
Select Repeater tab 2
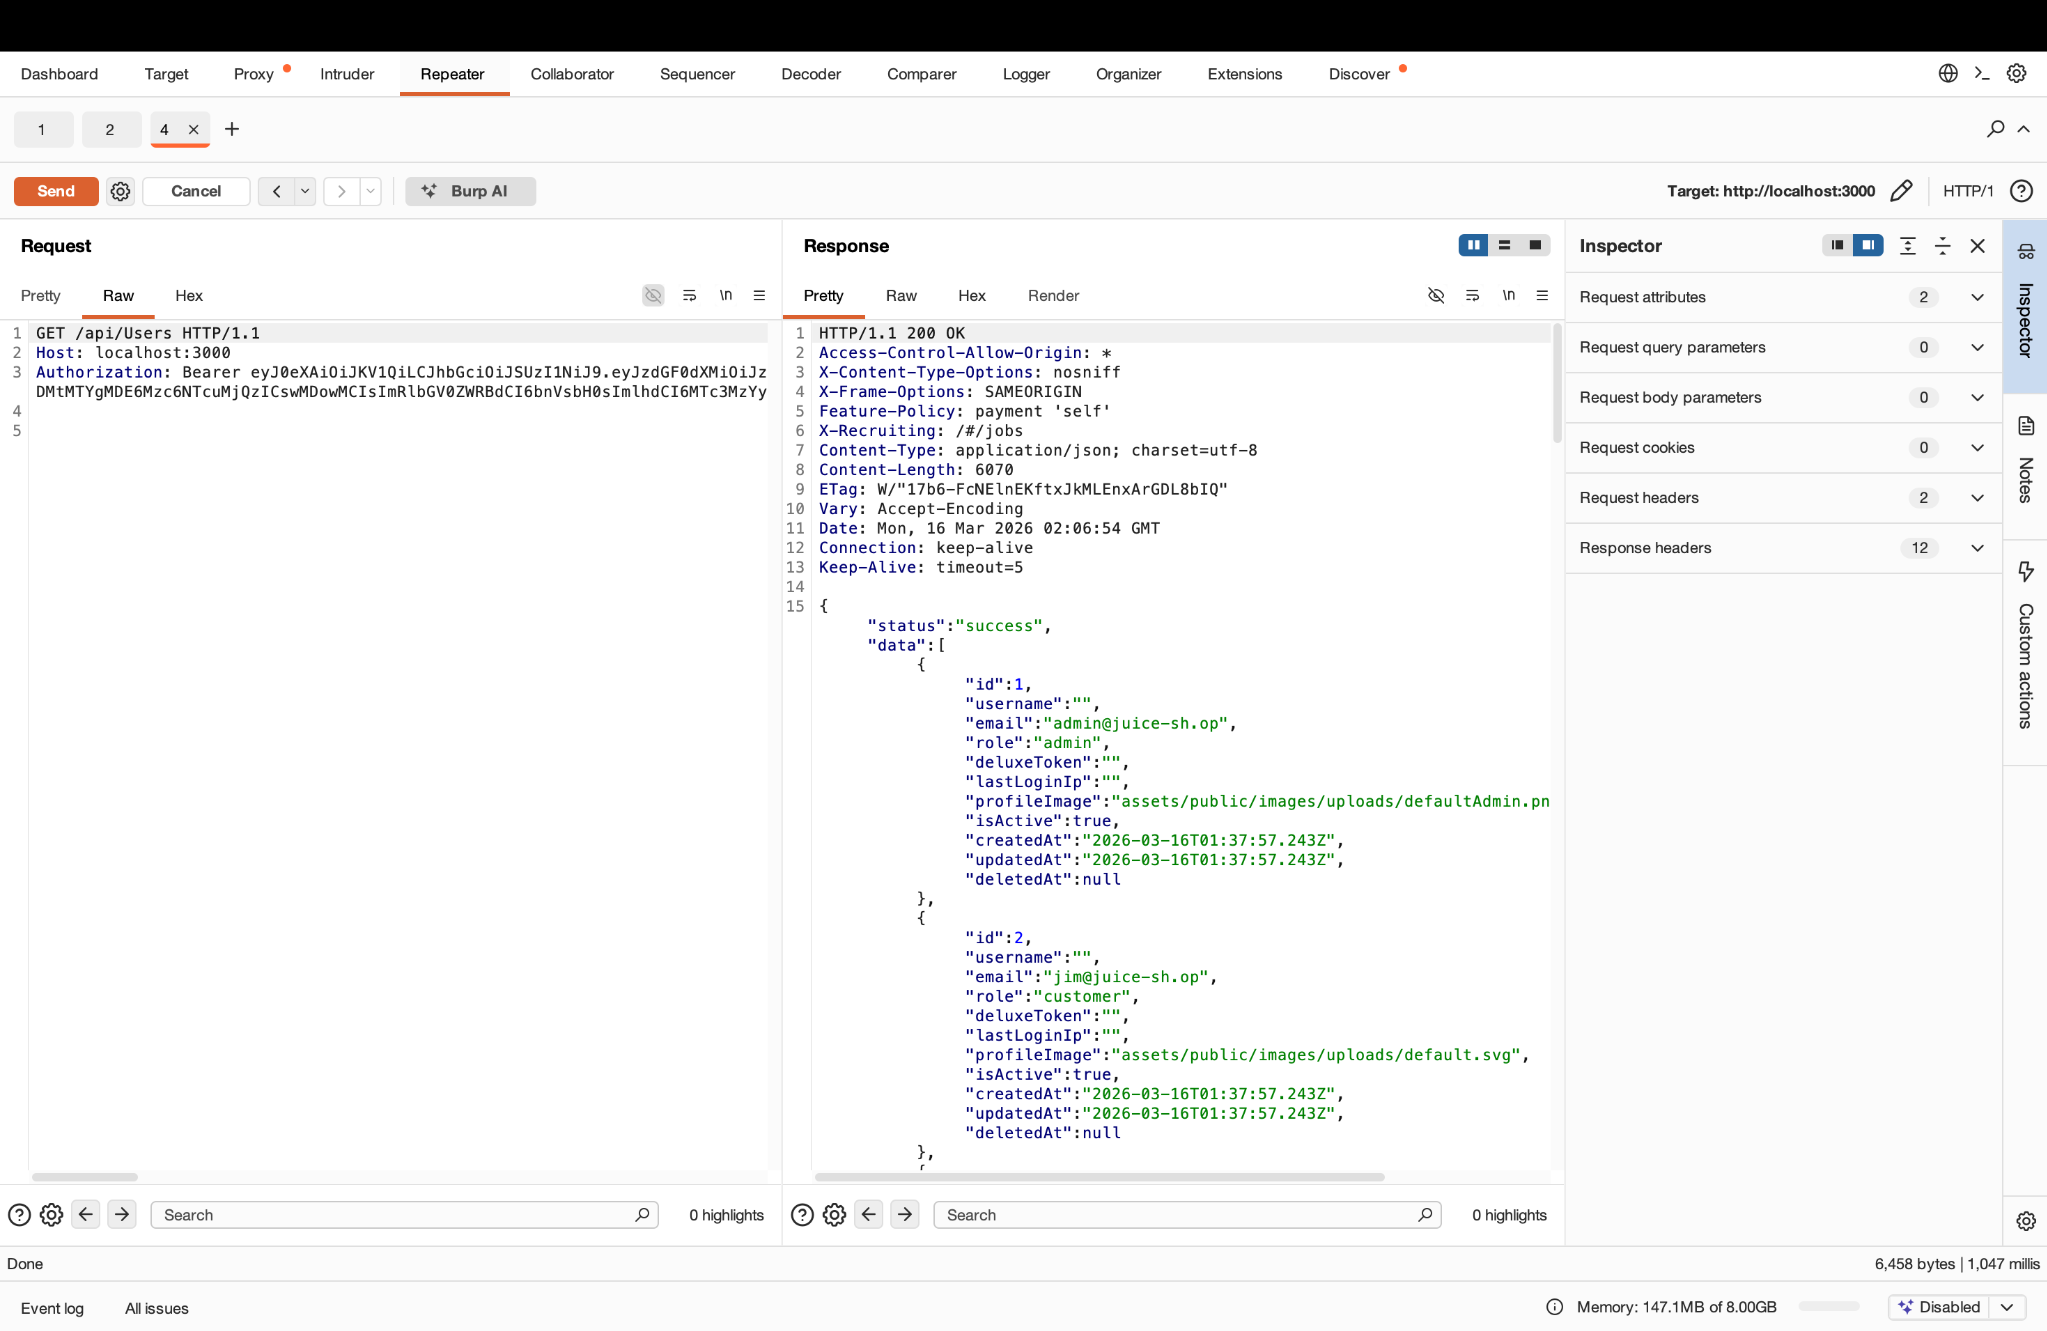pyautogui.click(x=110, y=129)
